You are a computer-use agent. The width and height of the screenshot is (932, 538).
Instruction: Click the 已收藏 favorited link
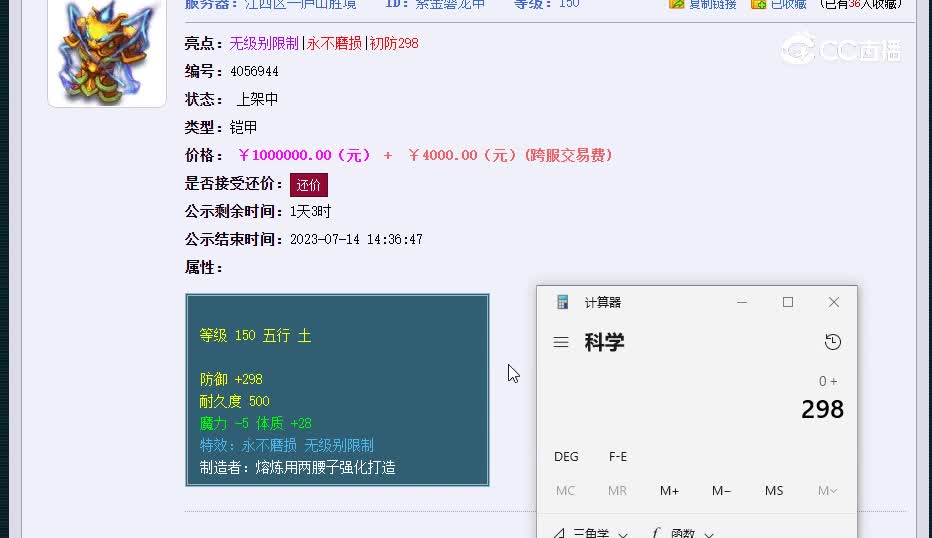779,5
